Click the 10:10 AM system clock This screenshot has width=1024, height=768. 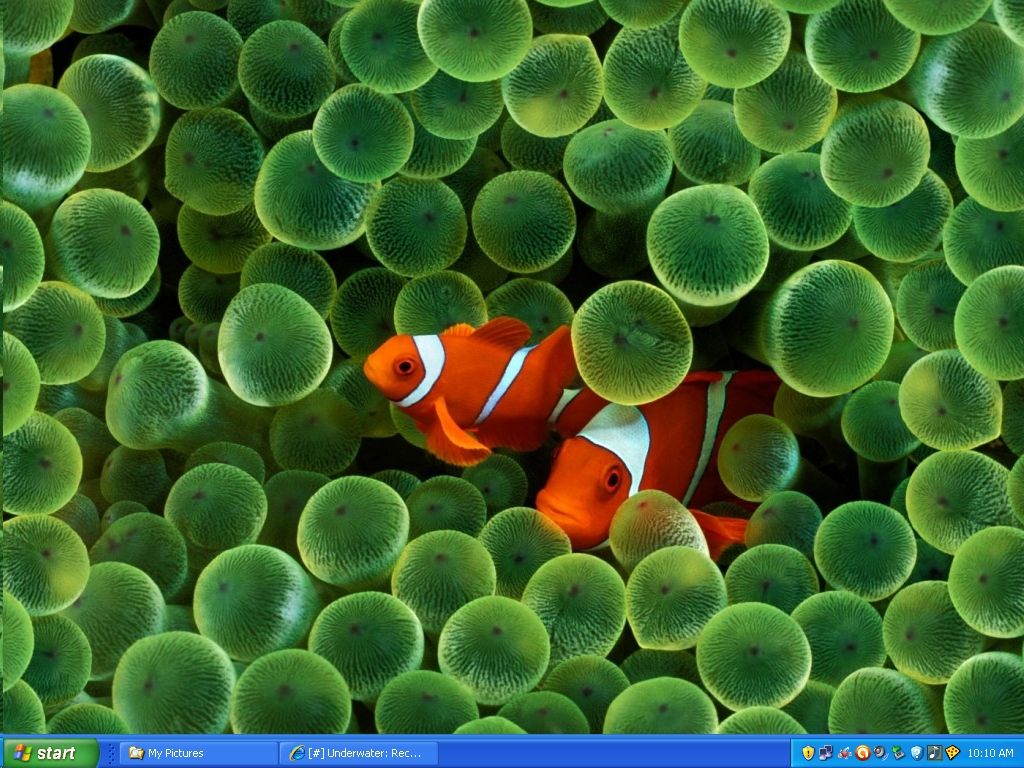991,753
